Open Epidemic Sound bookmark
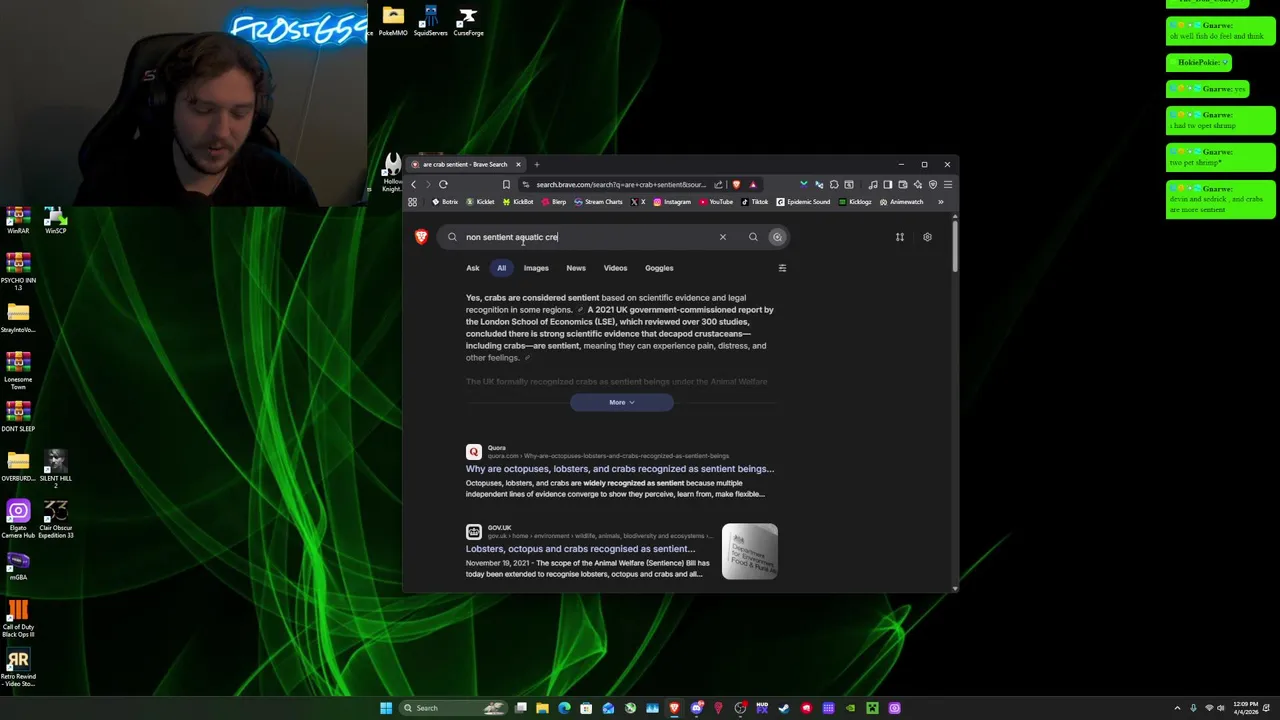Screen dimensions: 1280x720 click(803, 202)
